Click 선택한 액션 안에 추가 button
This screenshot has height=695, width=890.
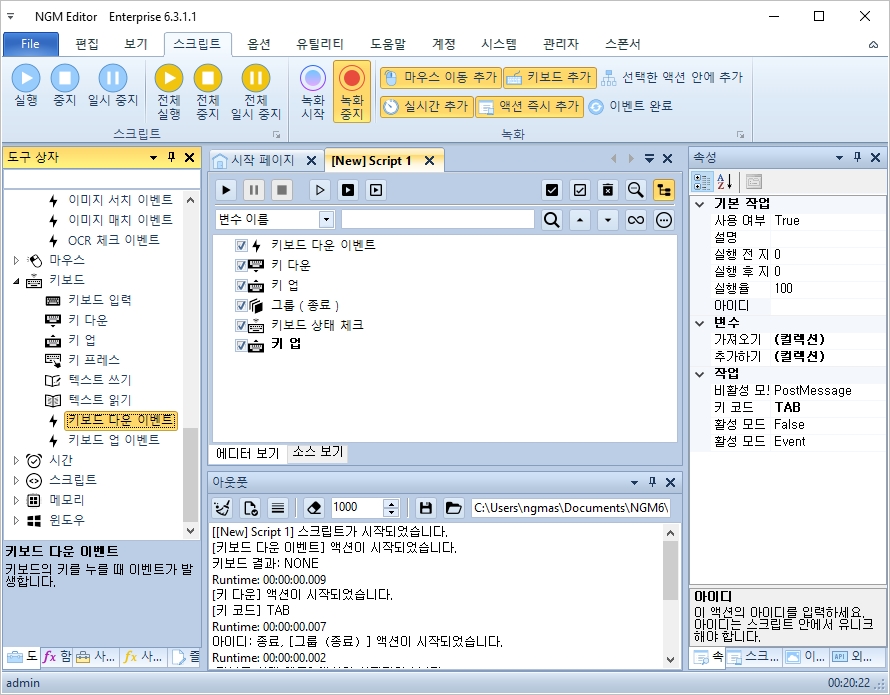[672, 77]
